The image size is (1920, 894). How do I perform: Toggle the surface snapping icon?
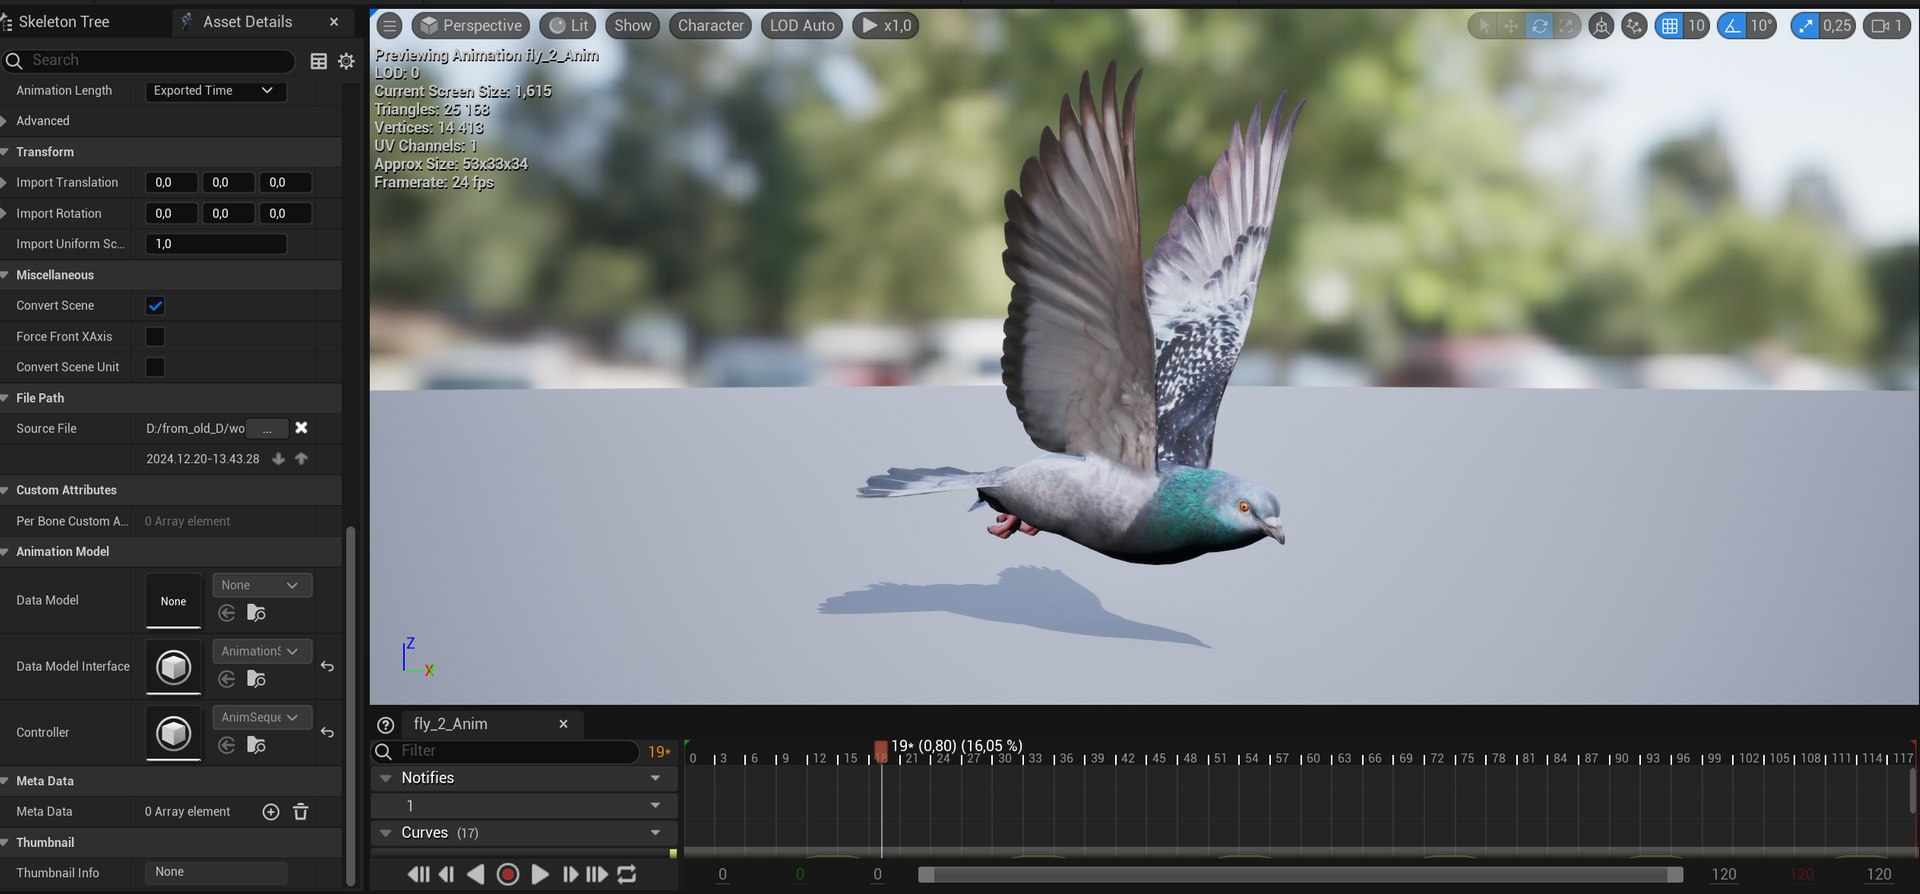tap(1634, 26)
